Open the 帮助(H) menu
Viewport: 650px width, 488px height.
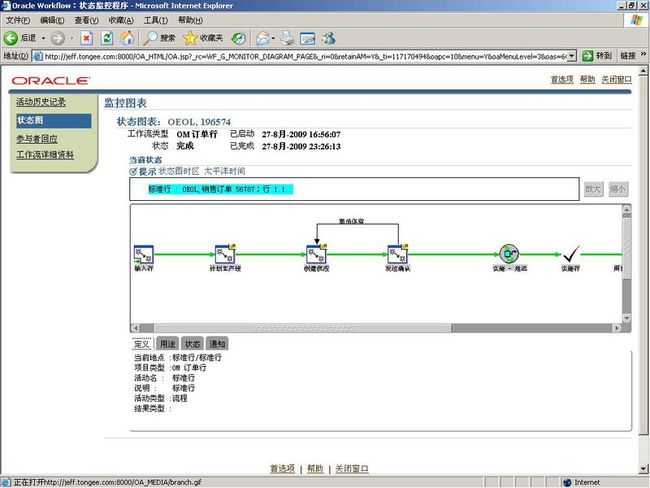pos(190,20)
